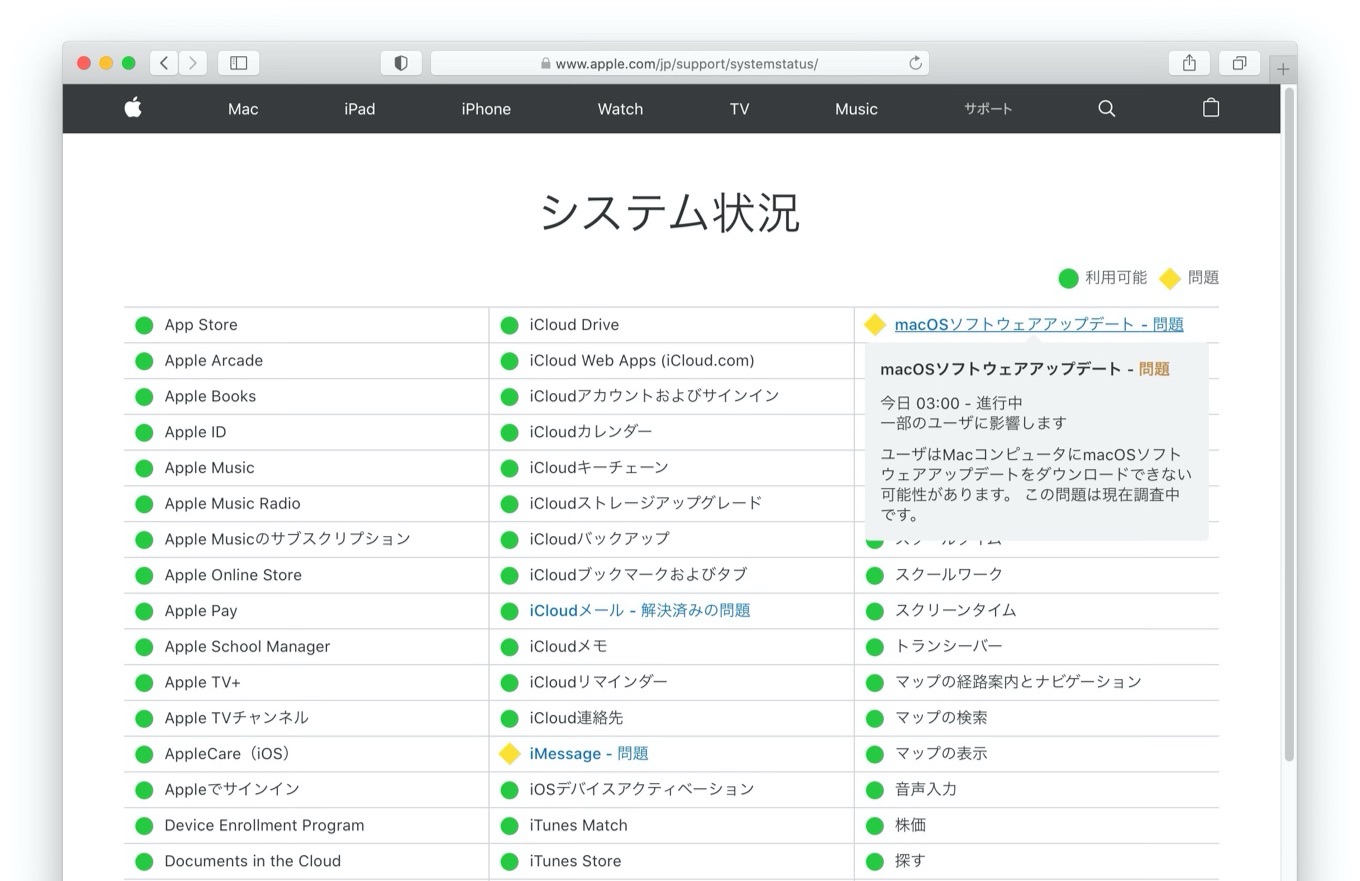Open the shopping bag icon
Viewport: 1360px width, 881px height.
point(1210,108)
